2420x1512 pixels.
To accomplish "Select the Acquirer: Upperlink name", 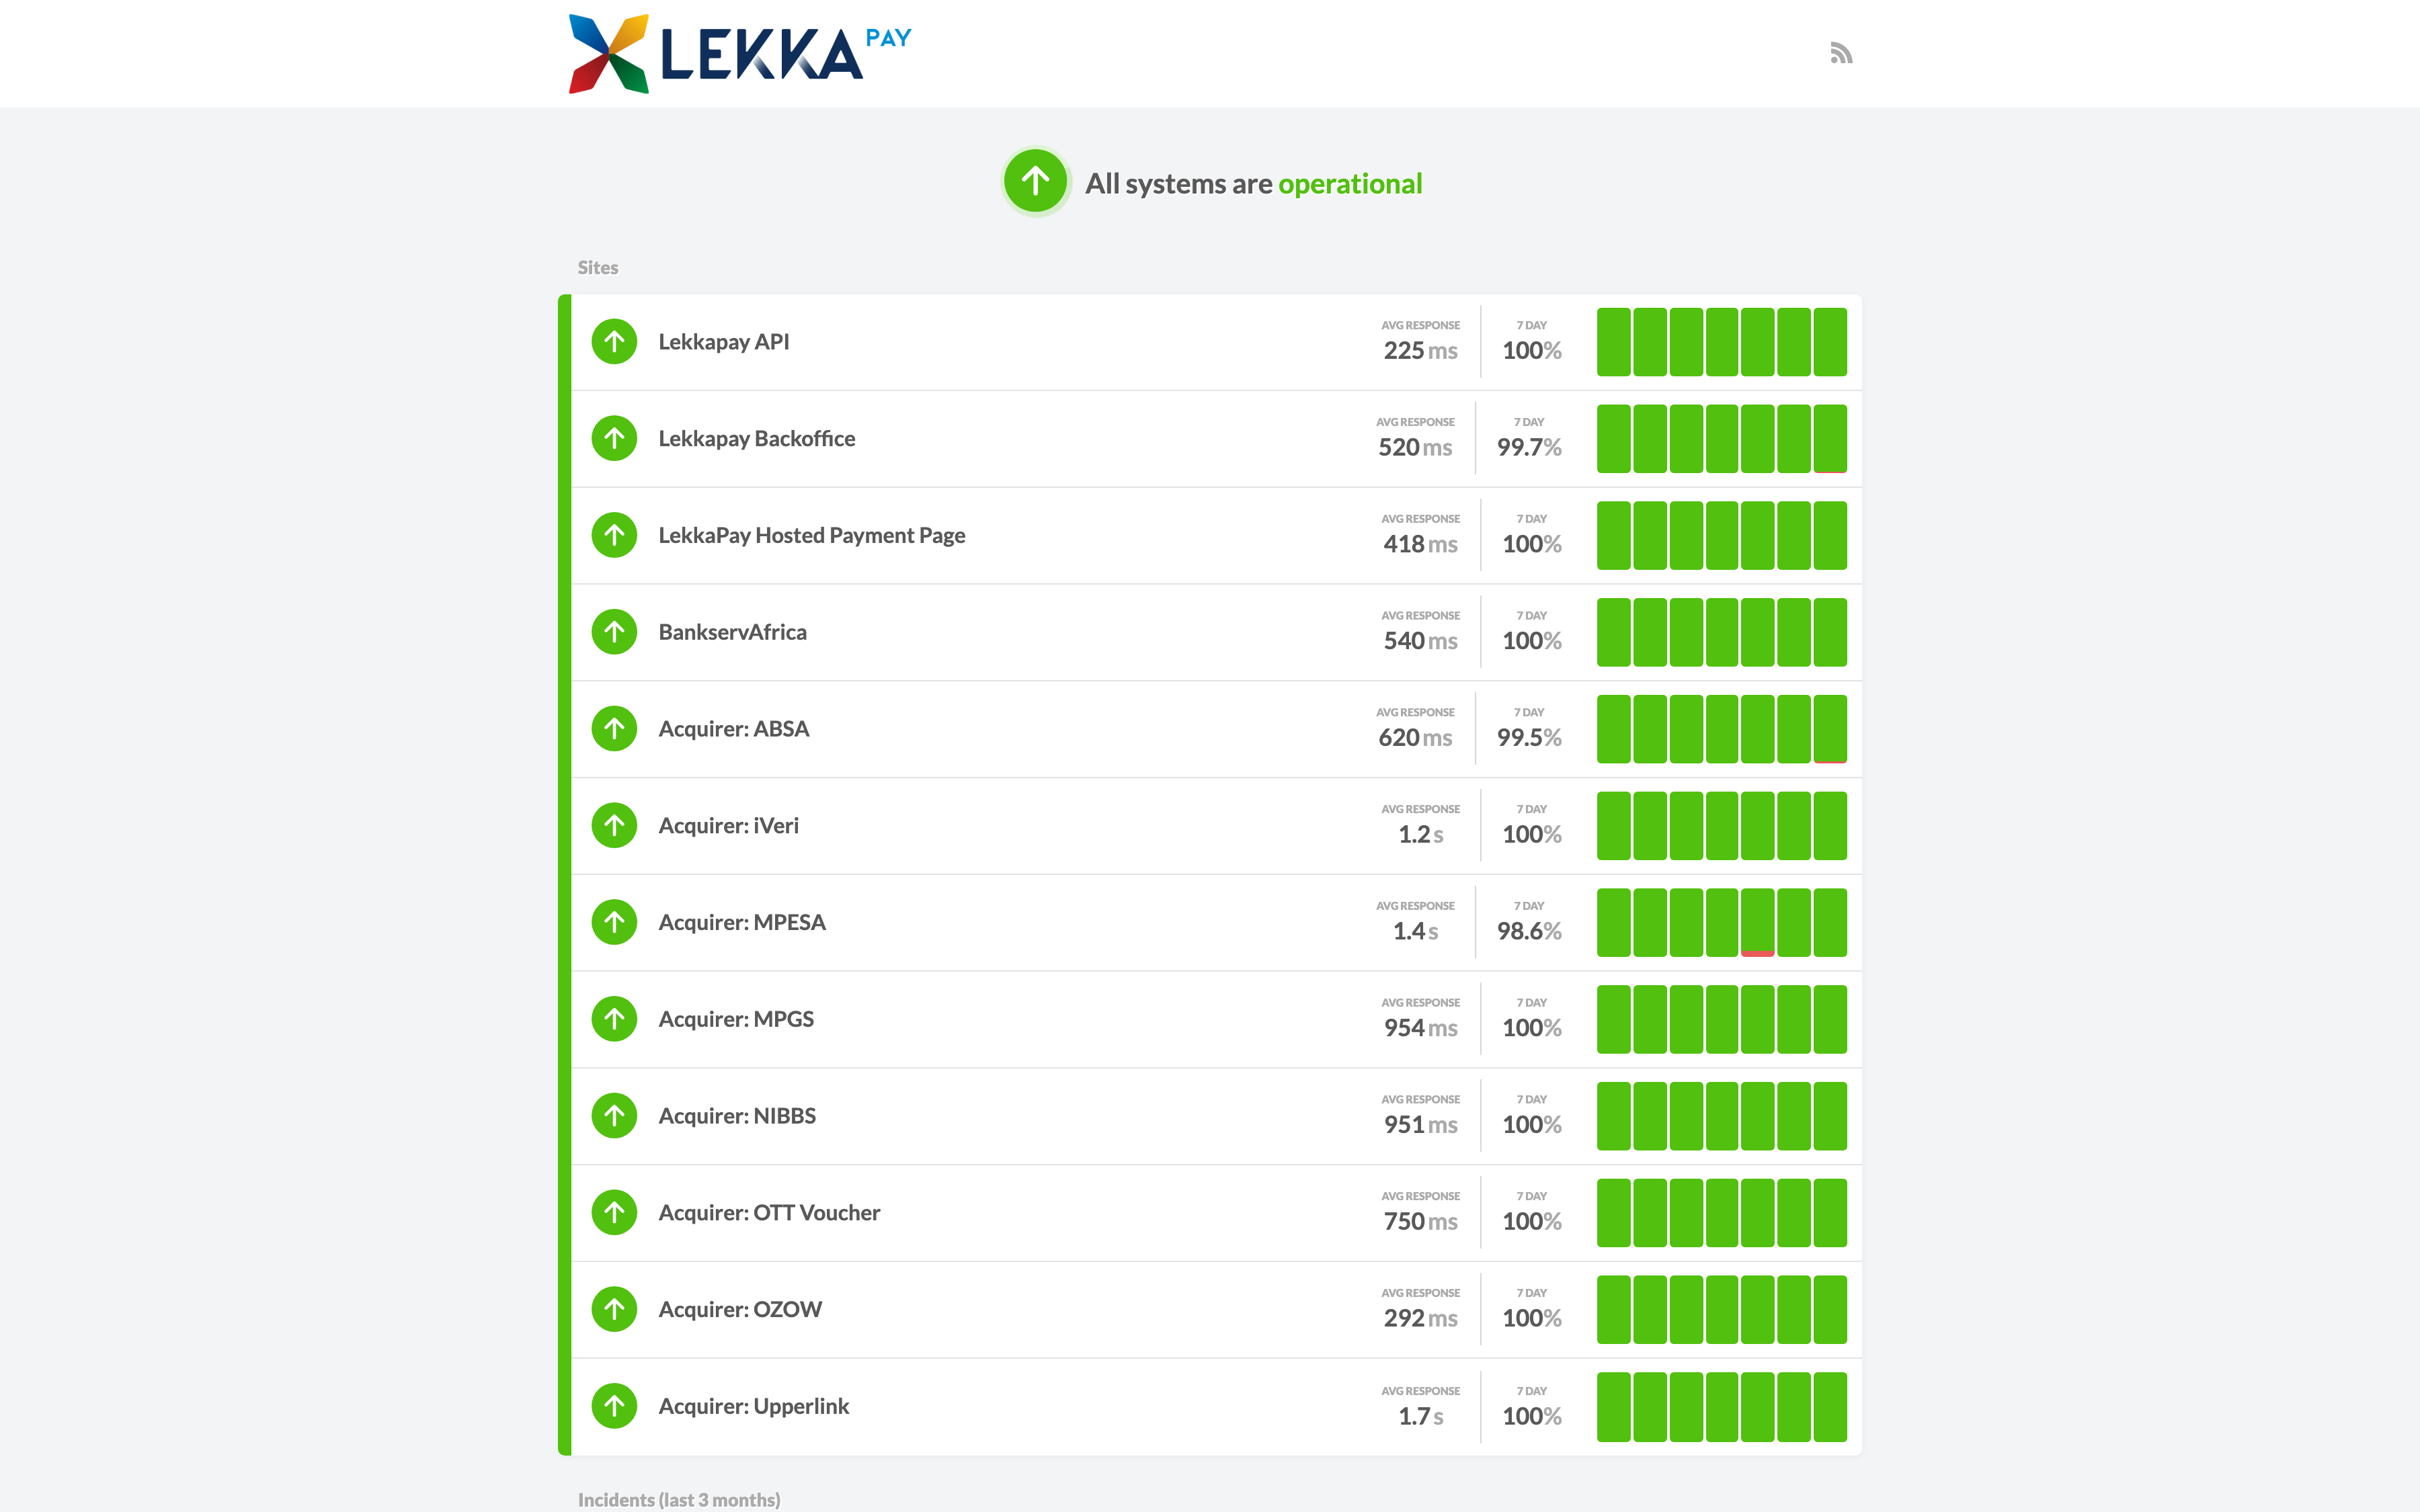I will 754,1406.
